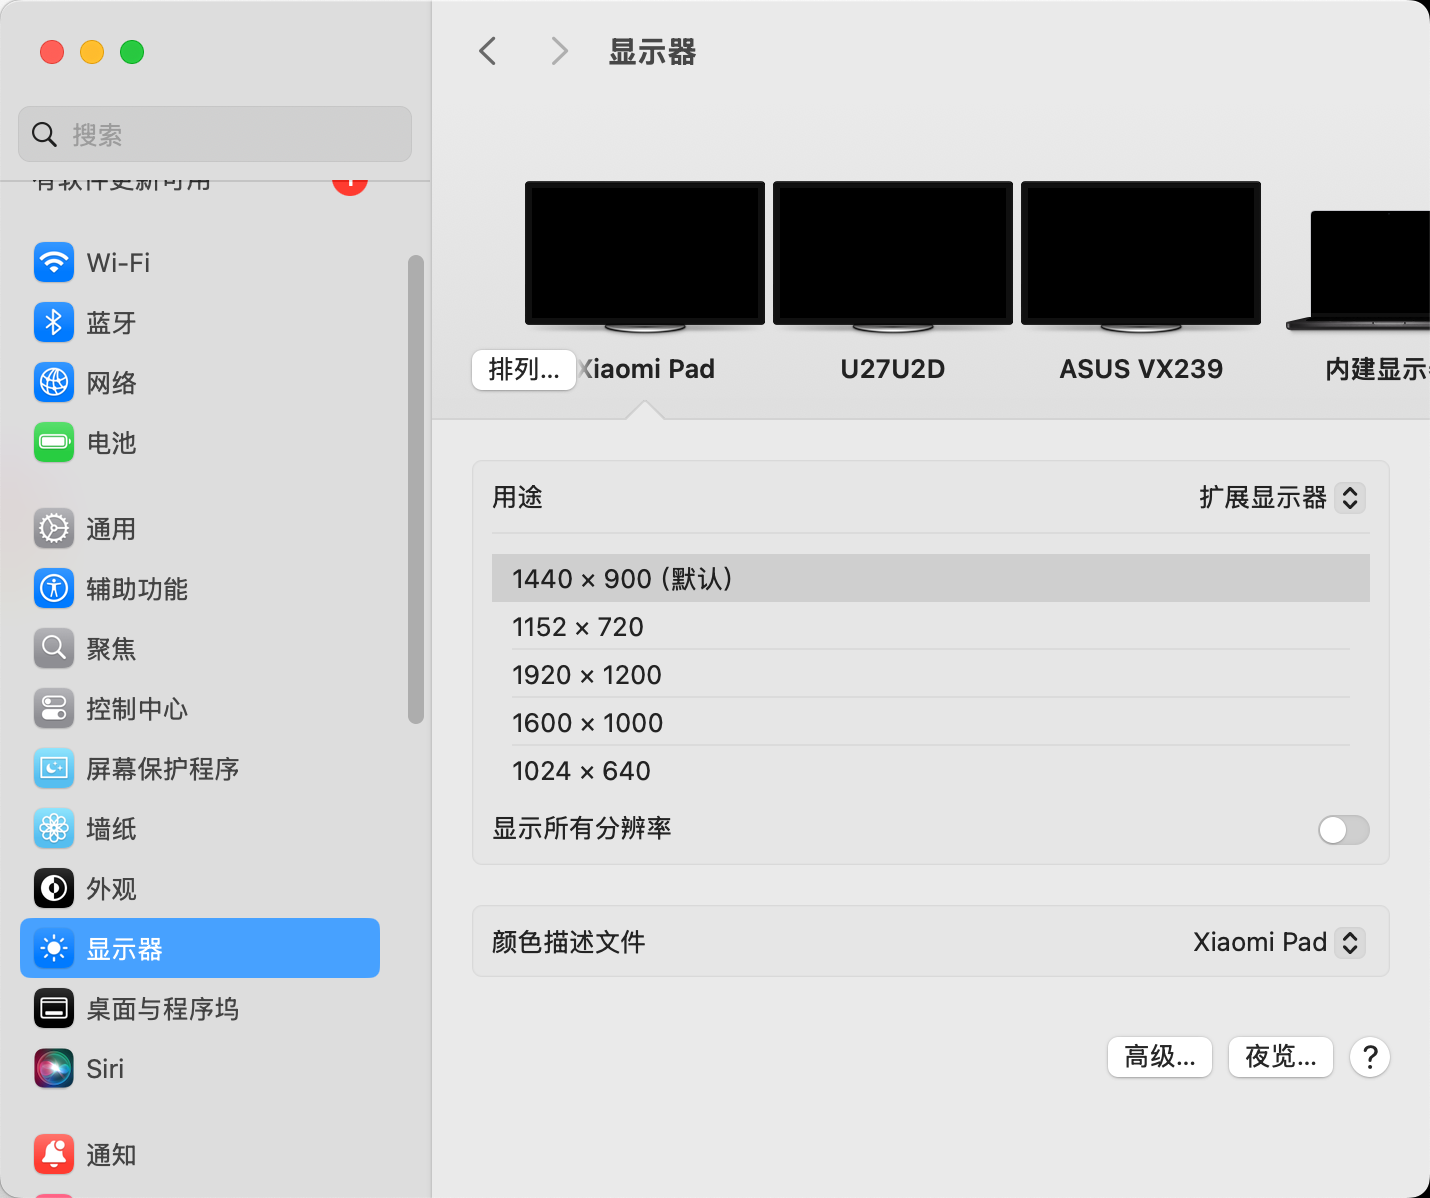
Task: Open Screen Saver (屏幕保护程序) icon
Action: [54, 769]
